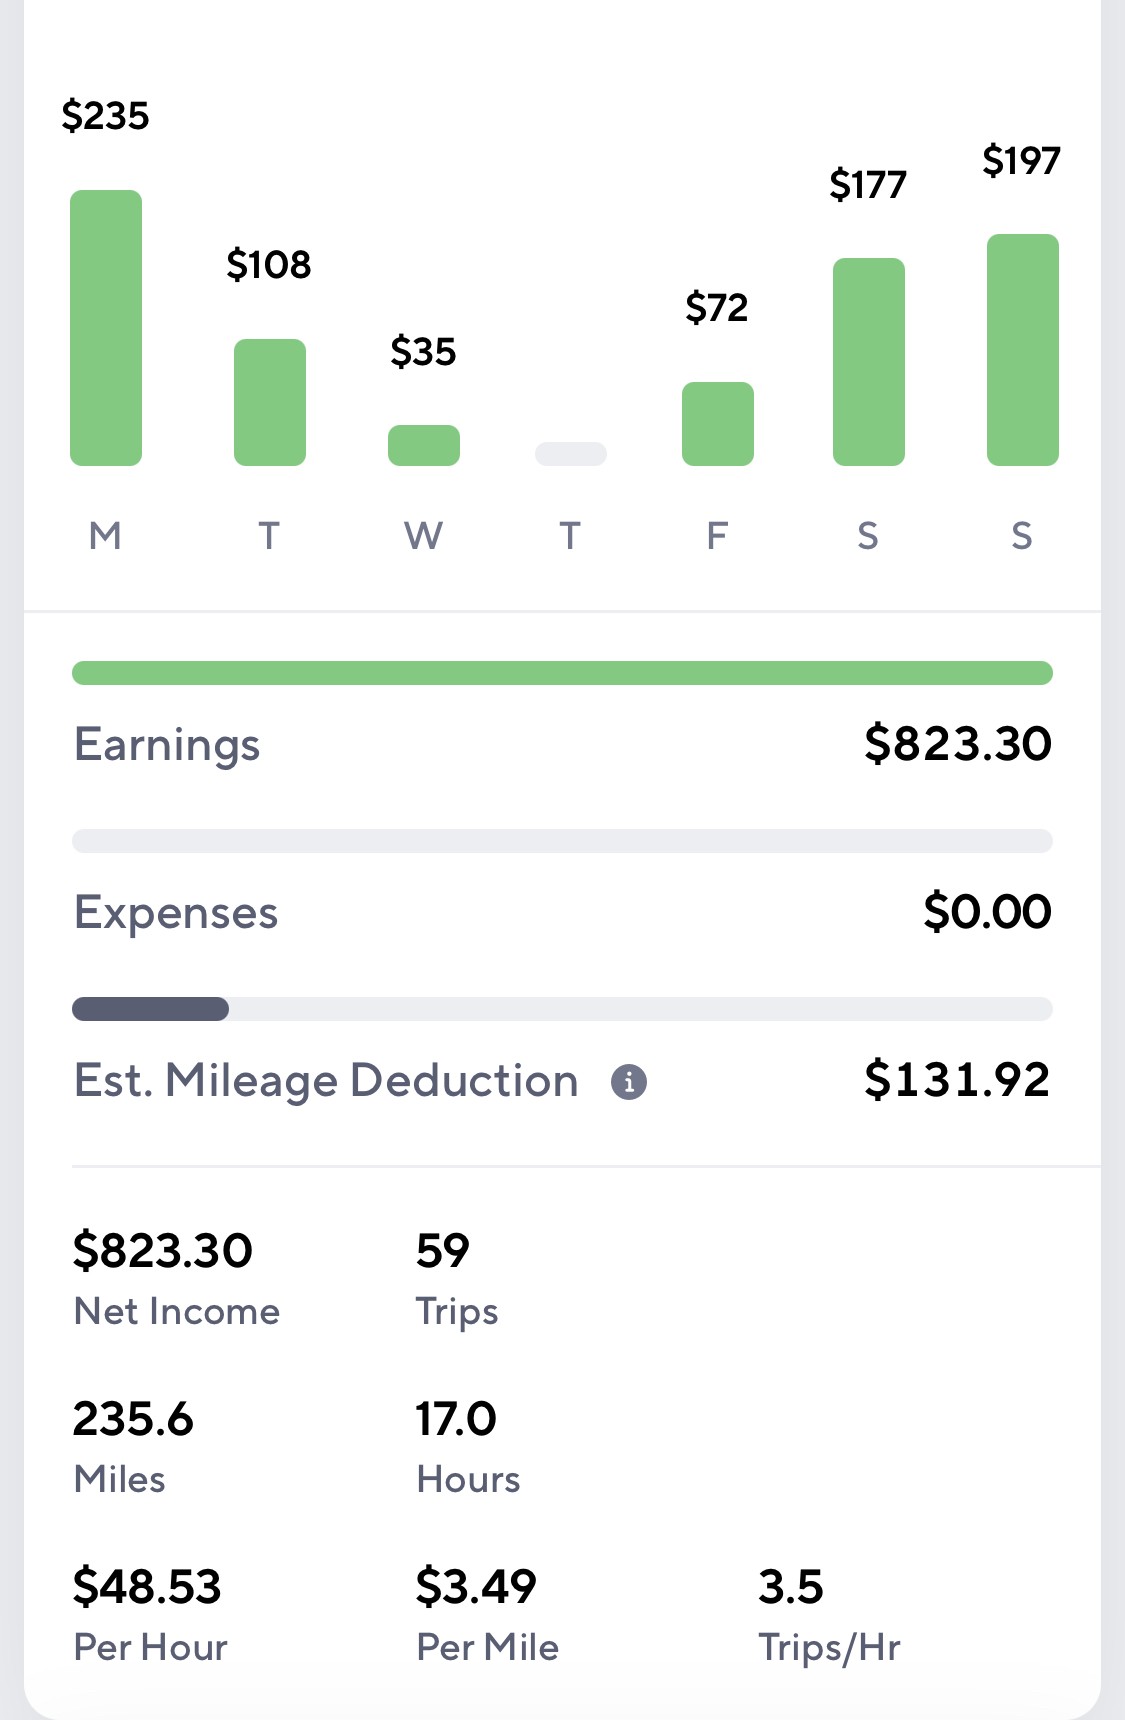This screenshot has width=1125, height=1720.
Task: Tap the 59 Trips stat
Action: 457,1279
